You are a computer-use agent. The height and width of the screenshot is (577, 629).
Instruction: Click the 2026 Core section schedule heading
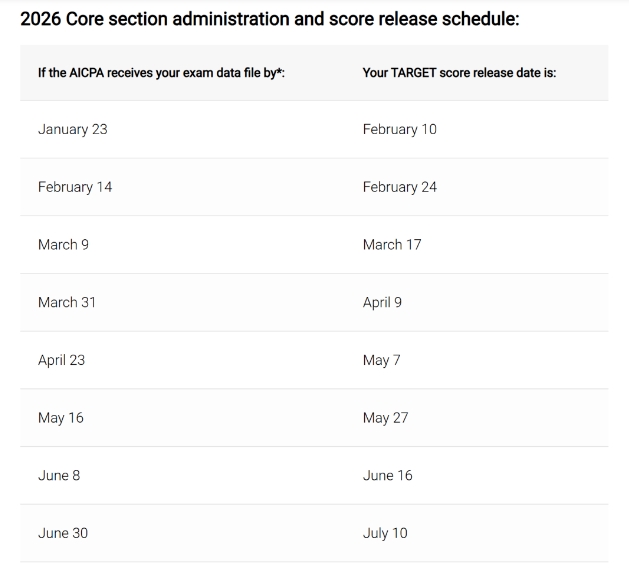pos(270,19)
